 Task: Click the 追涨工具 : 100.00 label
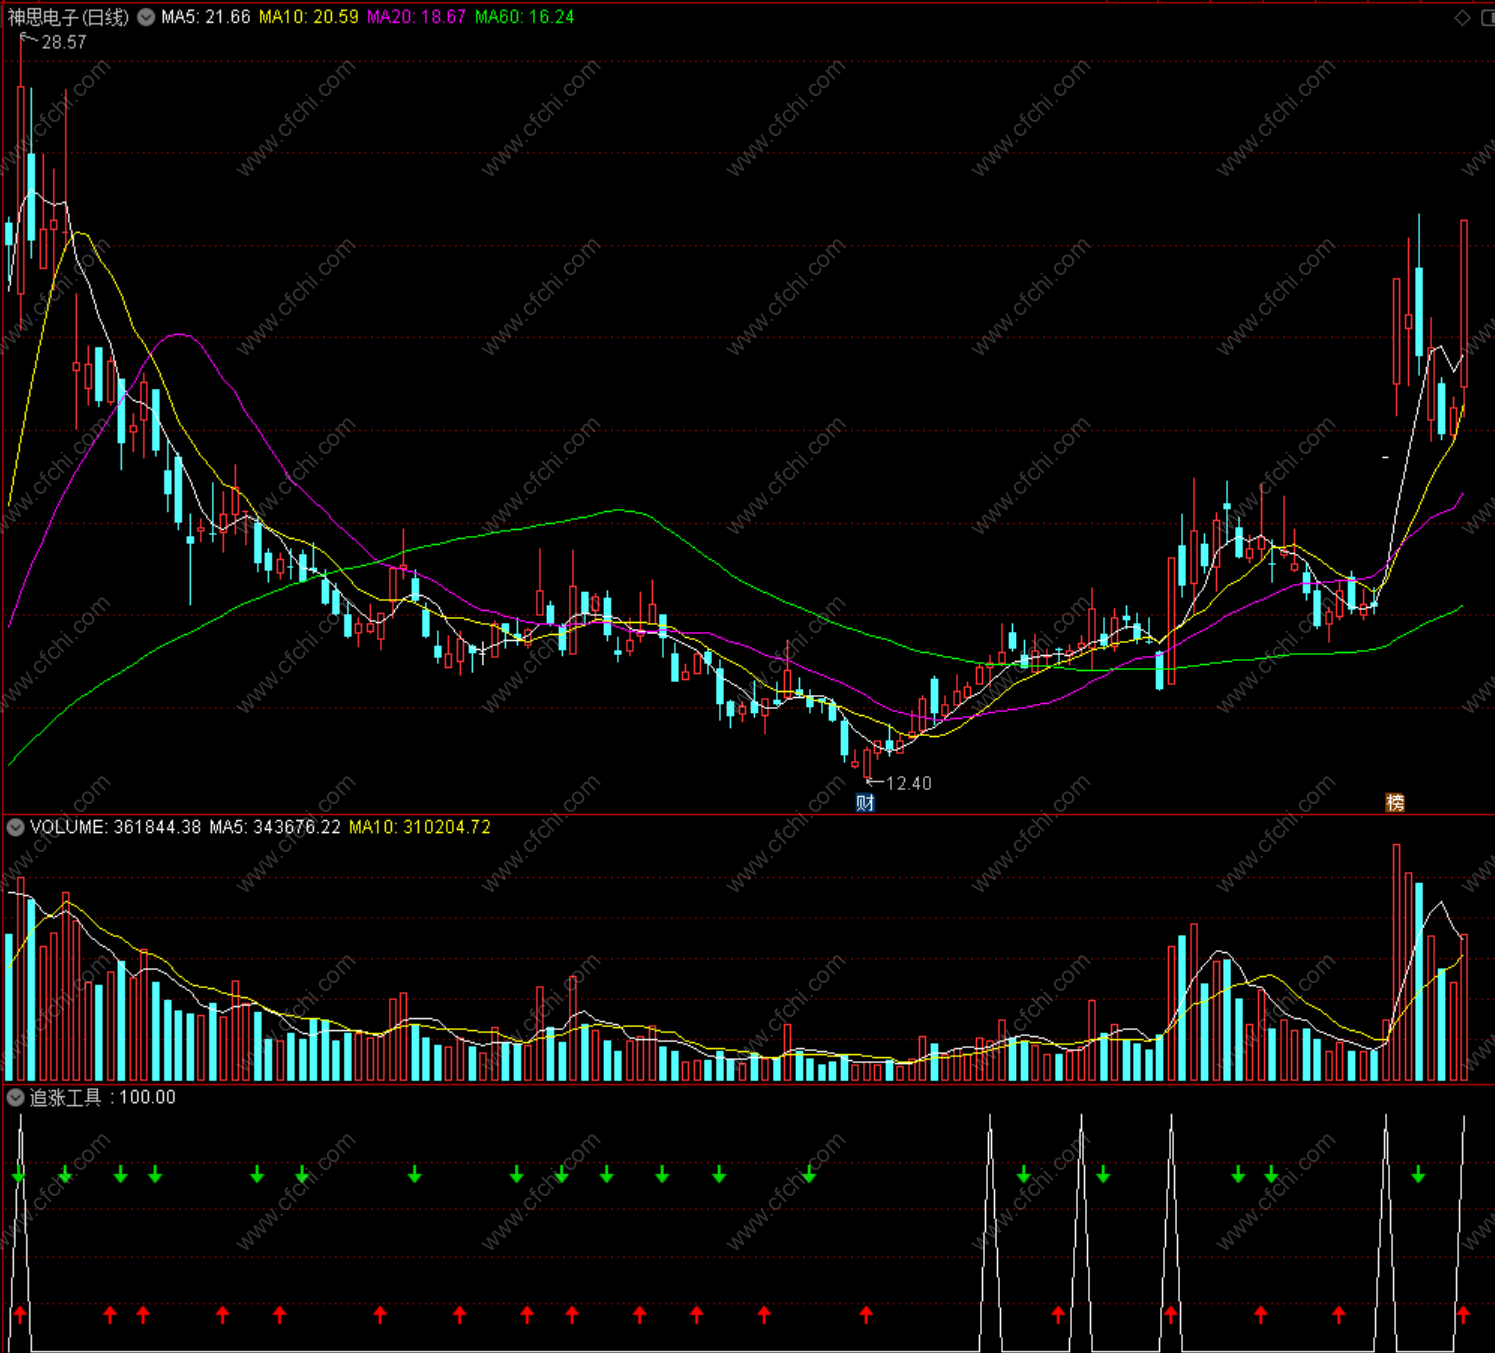(103, 1097)
